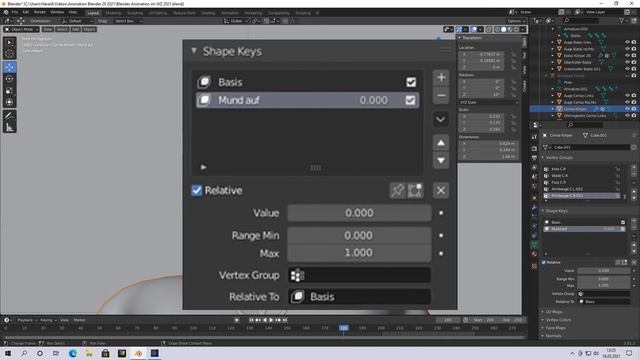Hide Auge Cemar Links with eye icon

(x=627, y=96)
